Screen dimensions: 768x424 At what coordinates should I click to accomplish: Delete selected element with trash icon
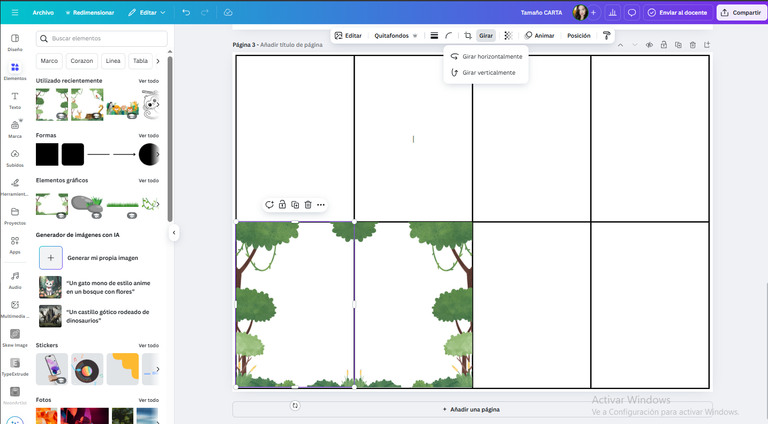(308, 205)
